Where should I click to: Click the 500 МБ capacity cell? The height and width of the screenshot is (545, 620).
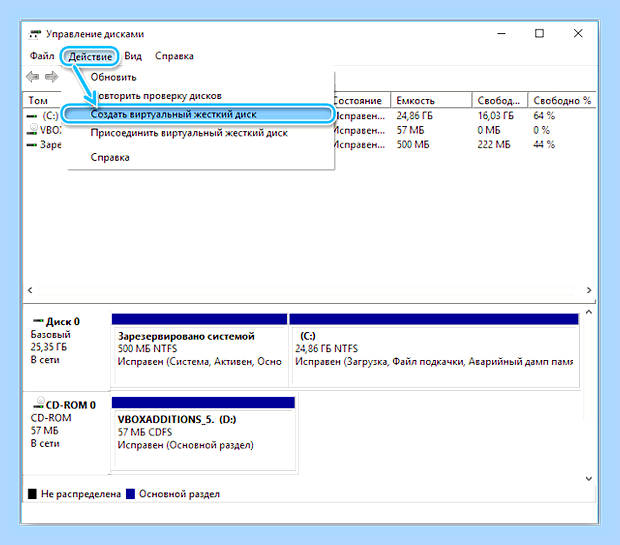pyautogui.click(x=413, y=144)
